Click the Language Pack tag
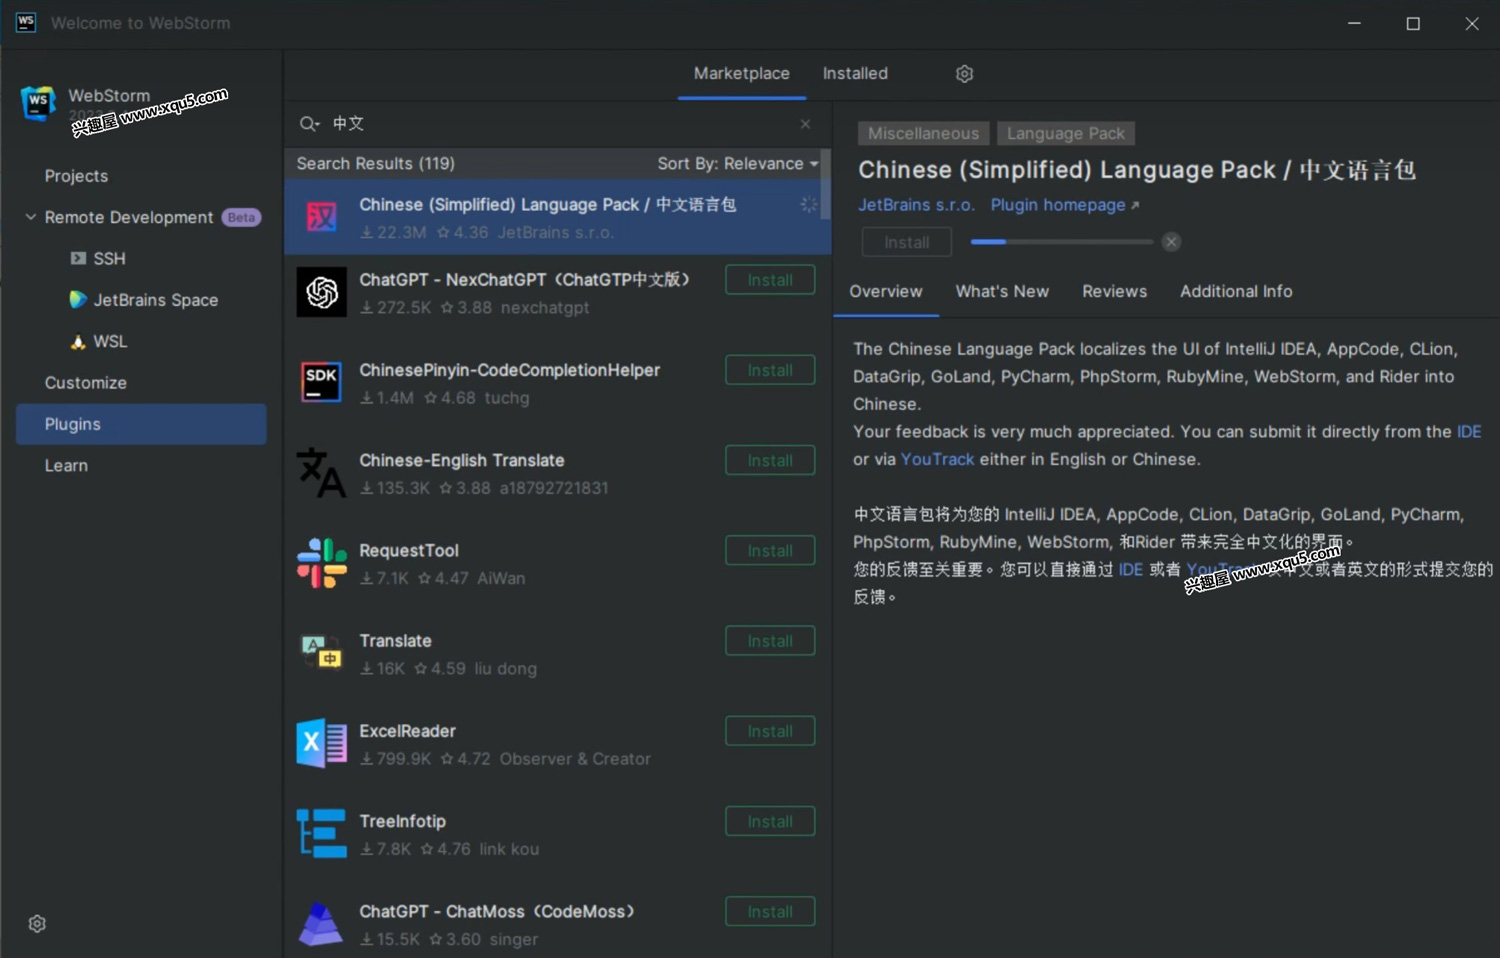Screen dimensions: 1500x958 pyautogui.click(x=1065, y=133)
